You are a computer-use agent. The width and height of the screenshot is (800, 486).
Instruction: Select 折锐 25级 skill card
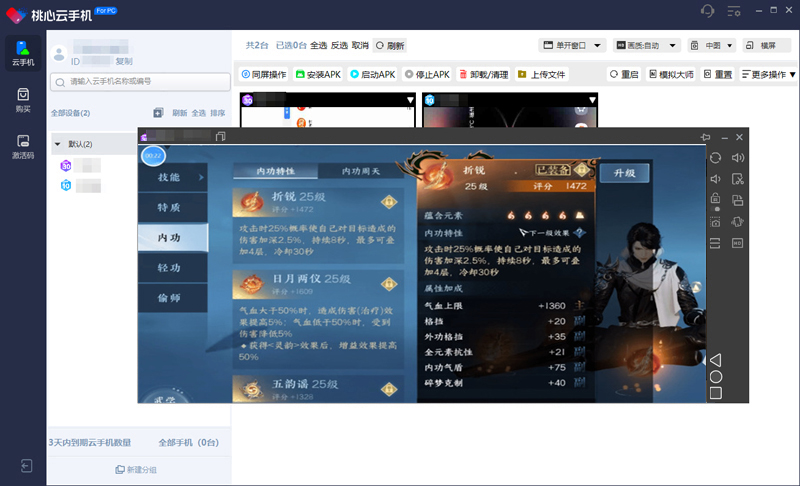click(318, 225)
